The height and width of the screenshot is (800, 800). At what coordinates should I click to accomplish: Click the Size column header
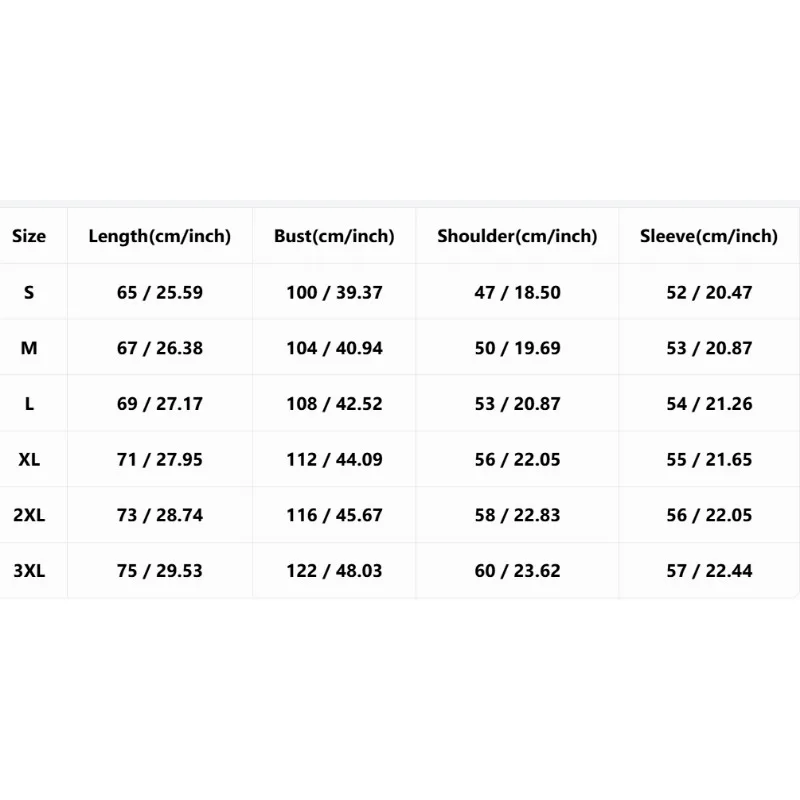tap(29, 236)
